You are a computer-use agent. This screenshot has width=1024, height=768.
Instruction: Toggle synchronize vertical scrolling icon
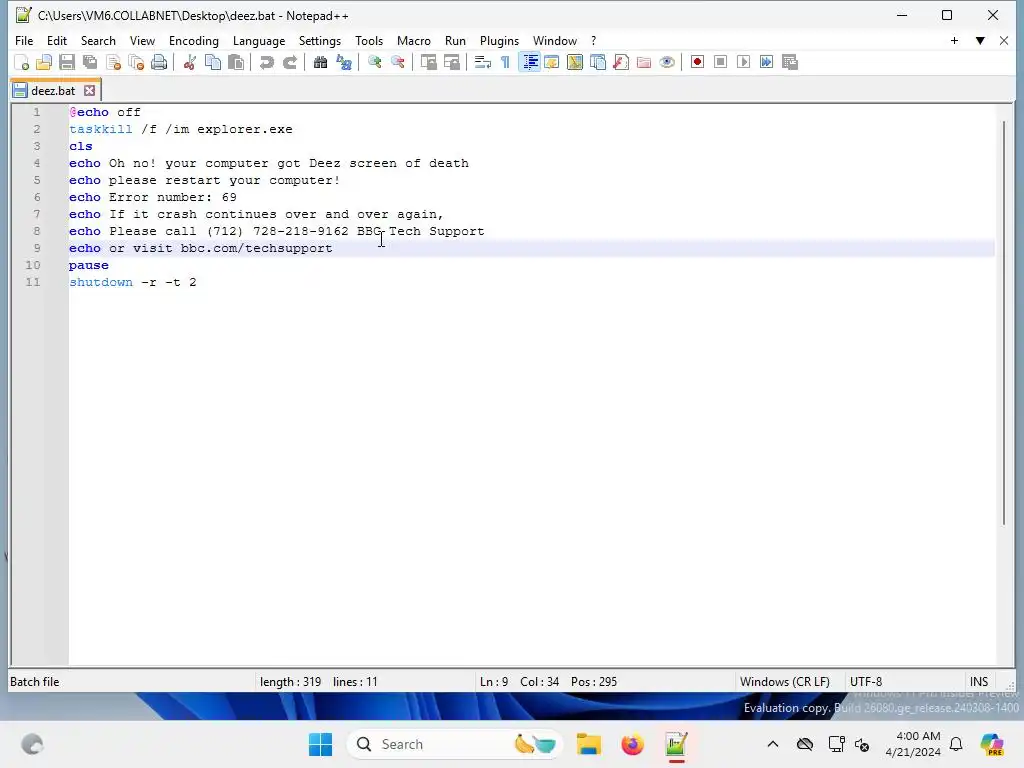point(428,62)
